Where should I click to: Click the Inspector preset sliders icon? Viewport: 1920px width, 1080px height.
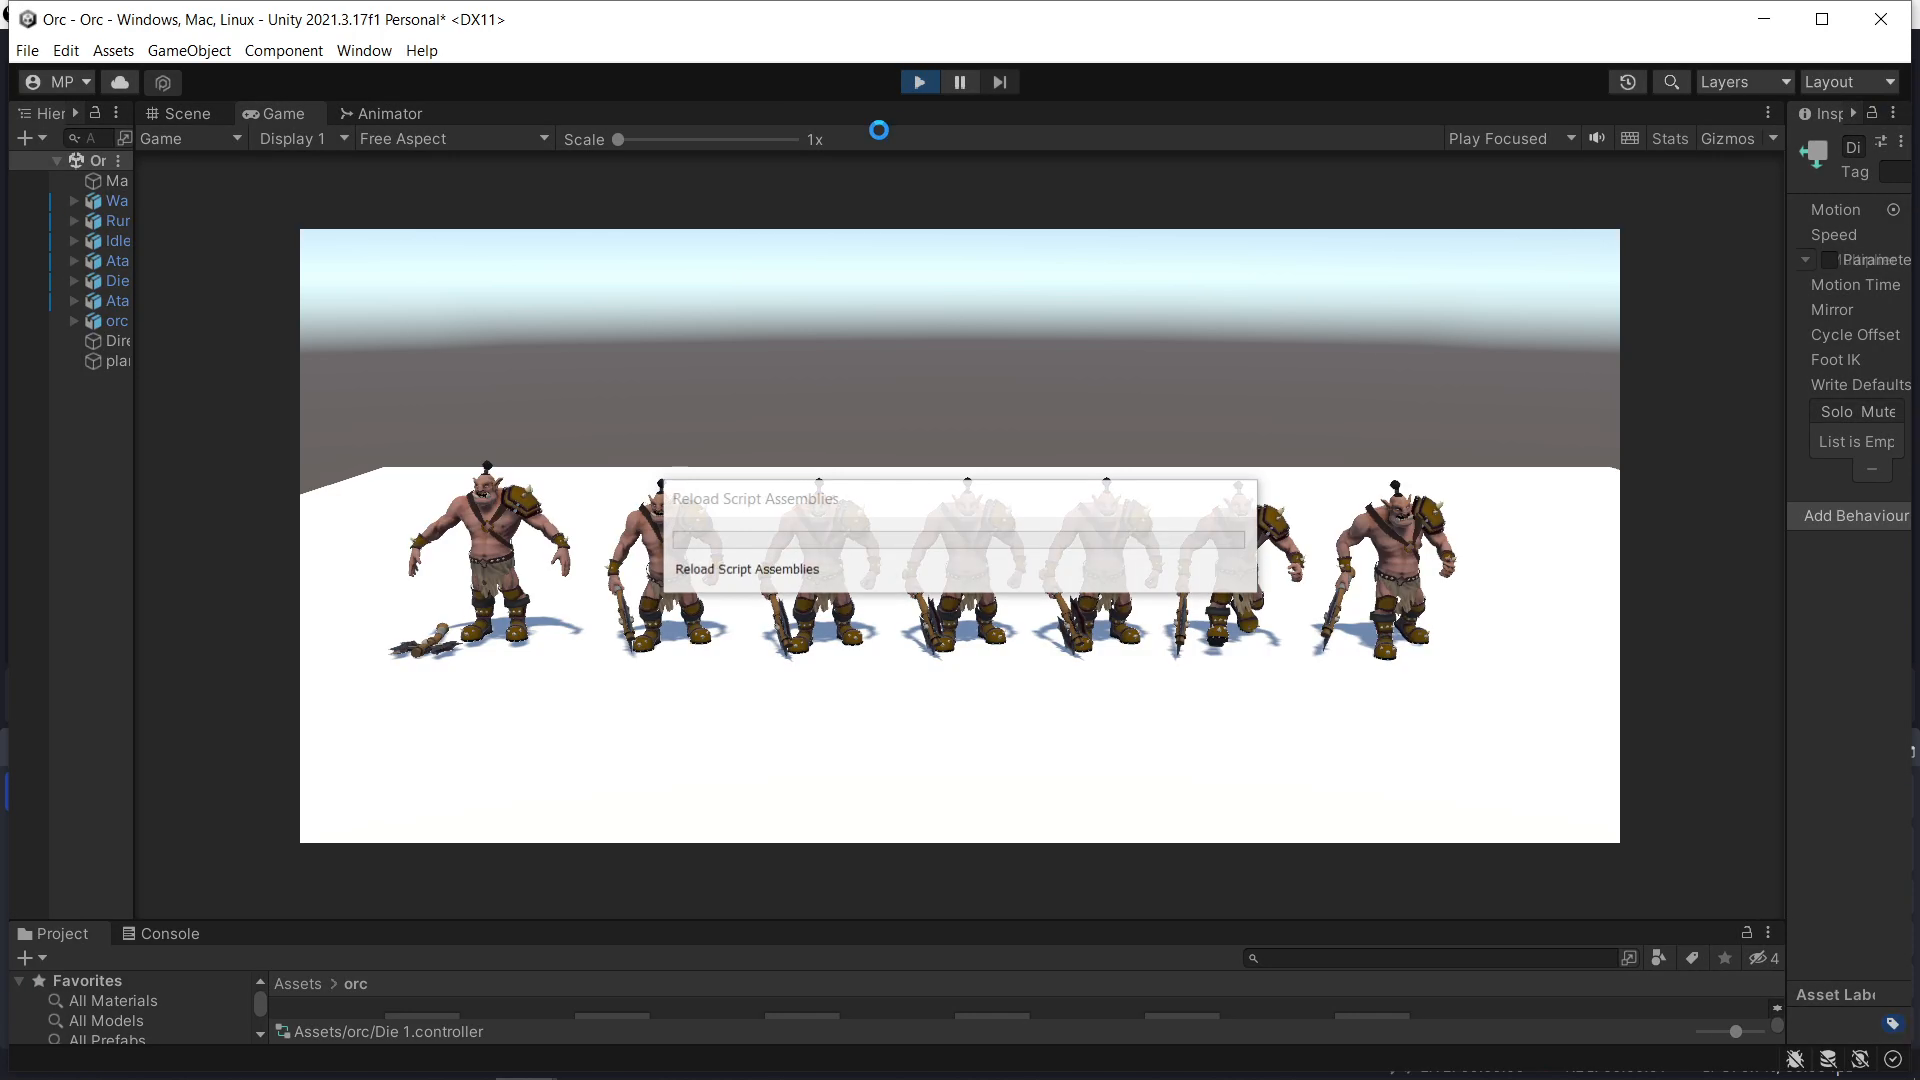coord(1881,142)
